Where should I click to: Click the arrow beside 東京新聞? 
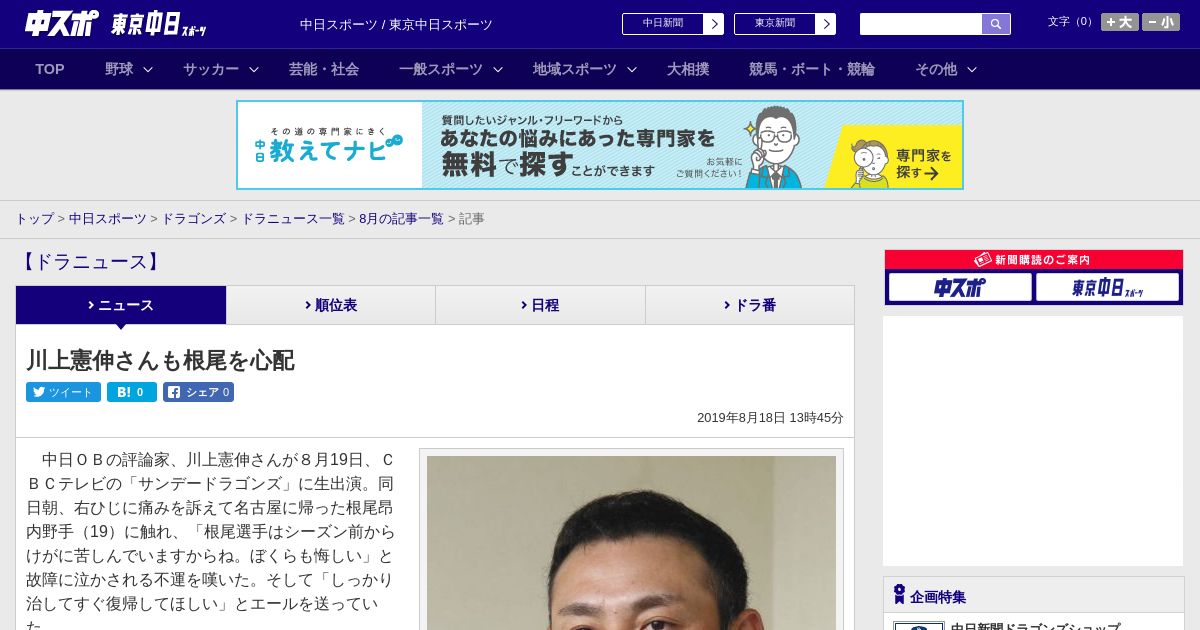(x=826, y=24)
